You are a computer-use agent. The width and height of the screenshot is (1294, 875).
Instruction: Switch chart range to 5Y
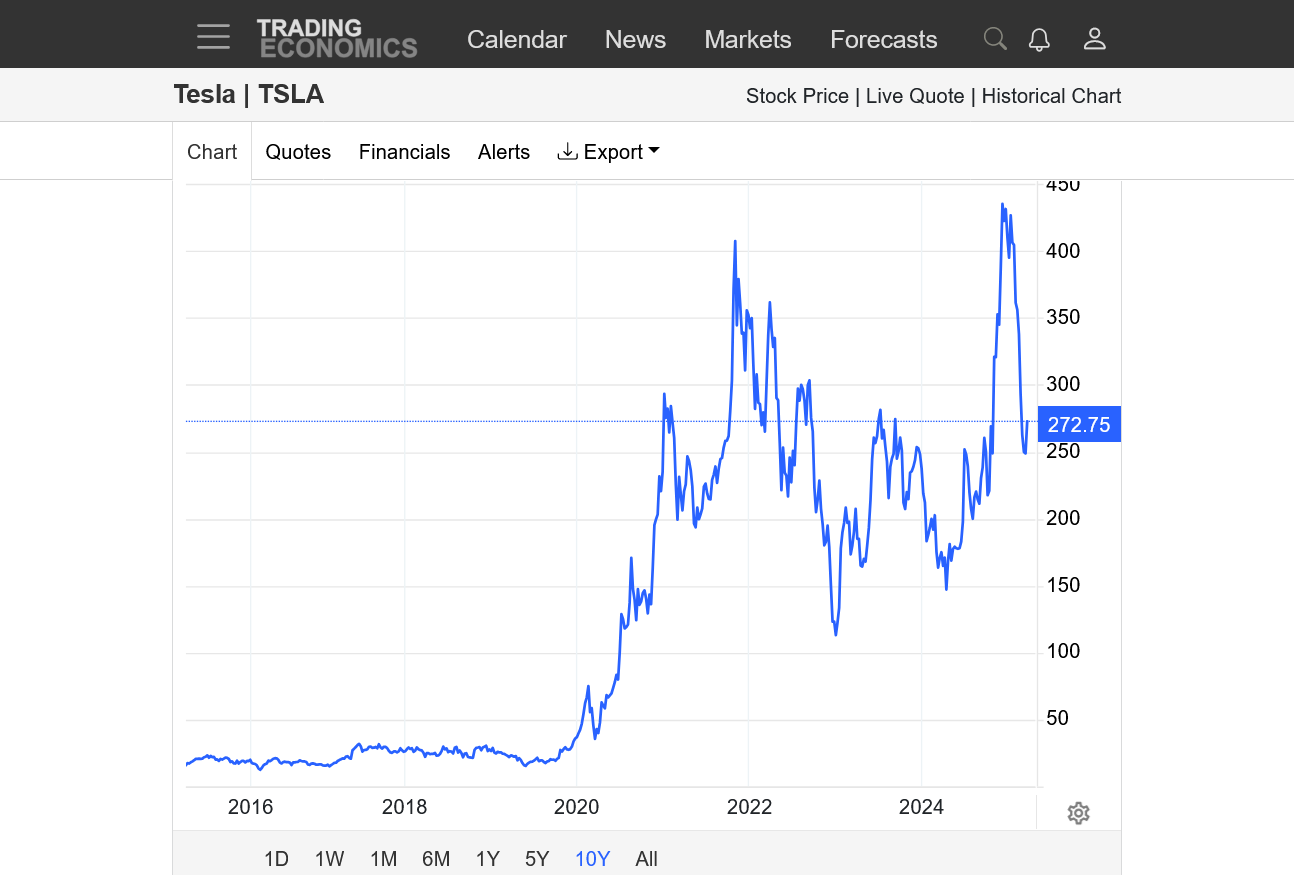click(537, 858)
